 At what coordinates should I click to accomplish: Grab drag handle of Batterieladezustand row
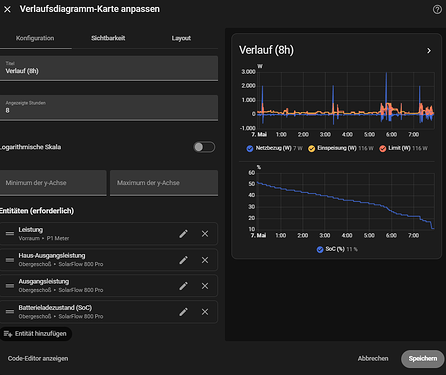pos(10,312)
